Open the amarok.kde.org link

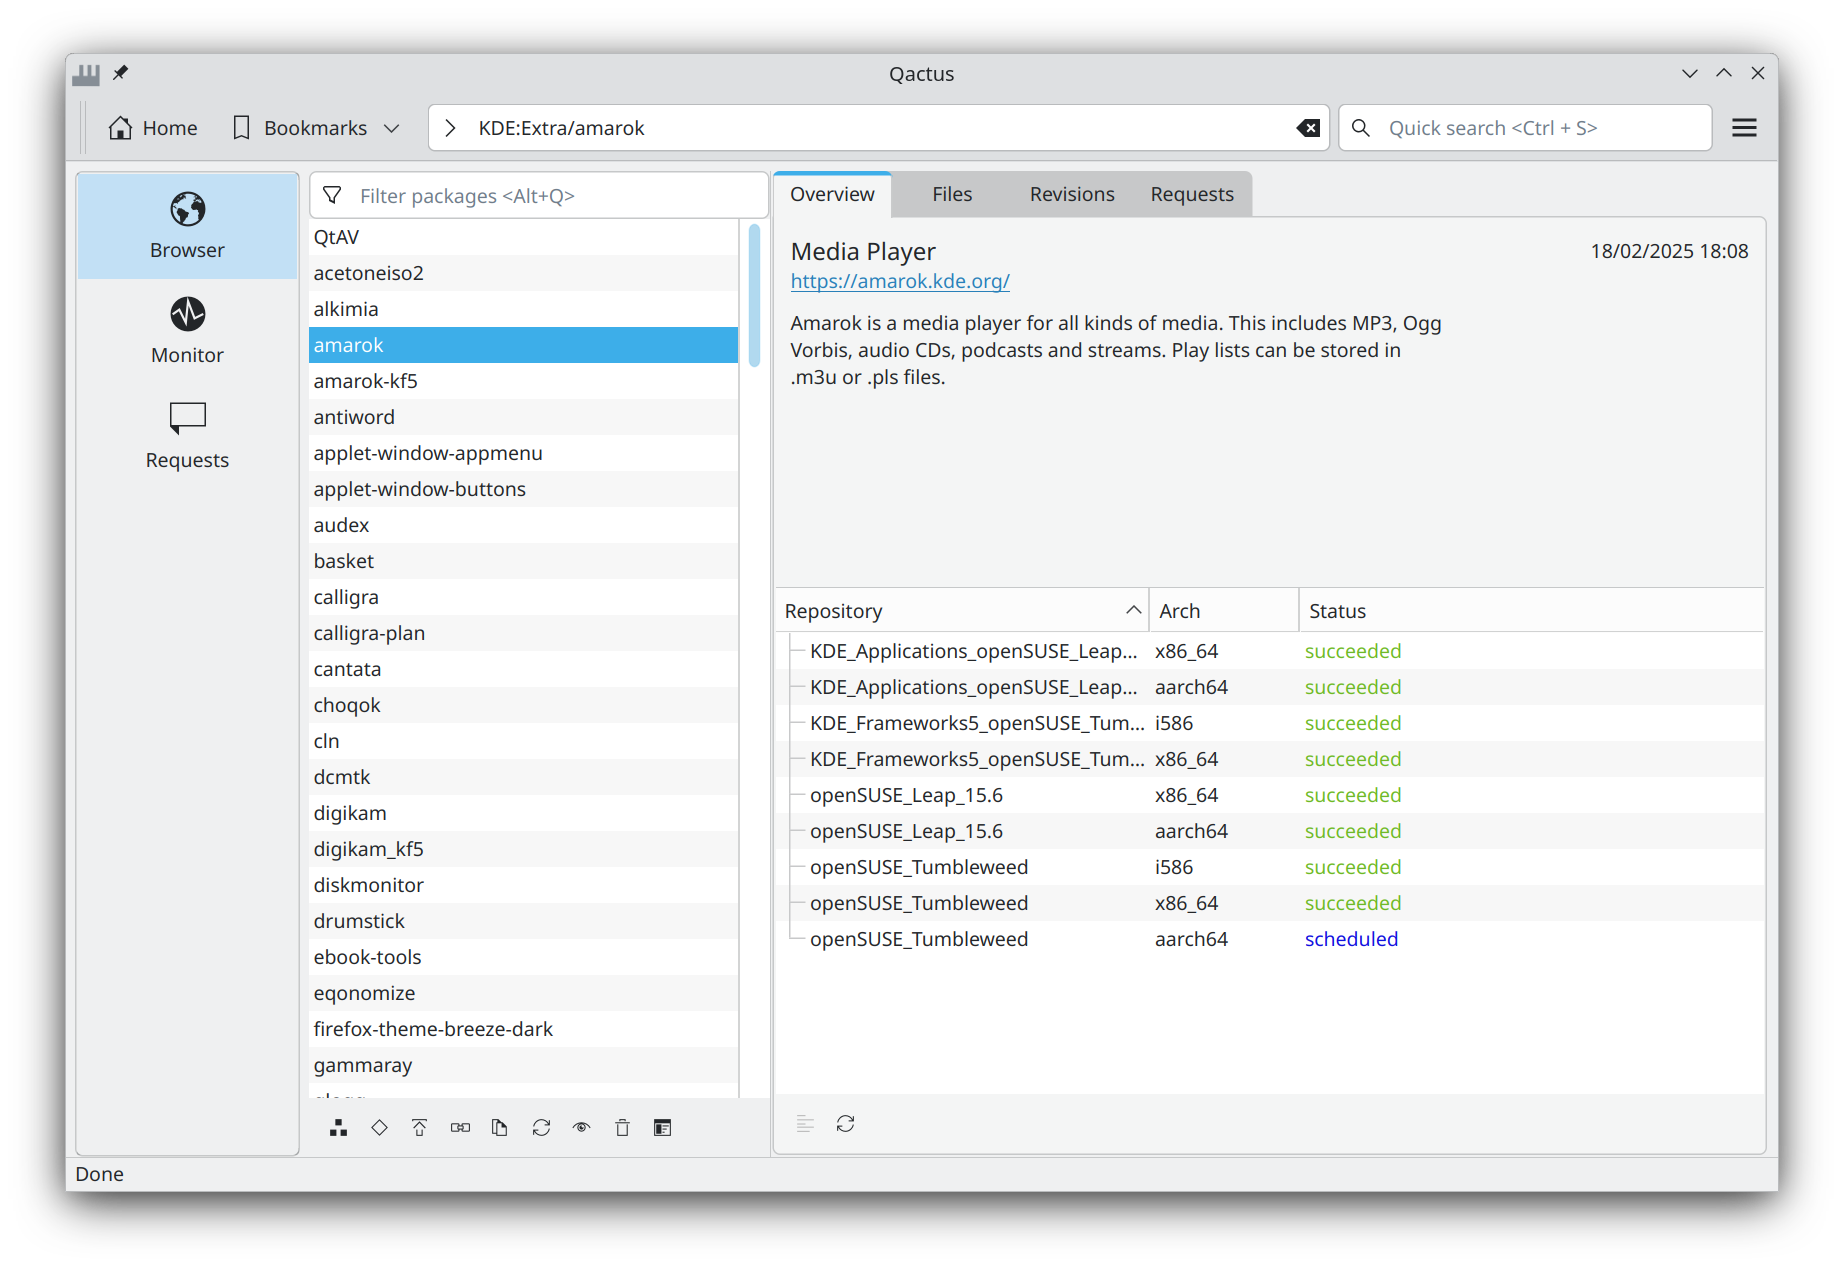(900, 281)
